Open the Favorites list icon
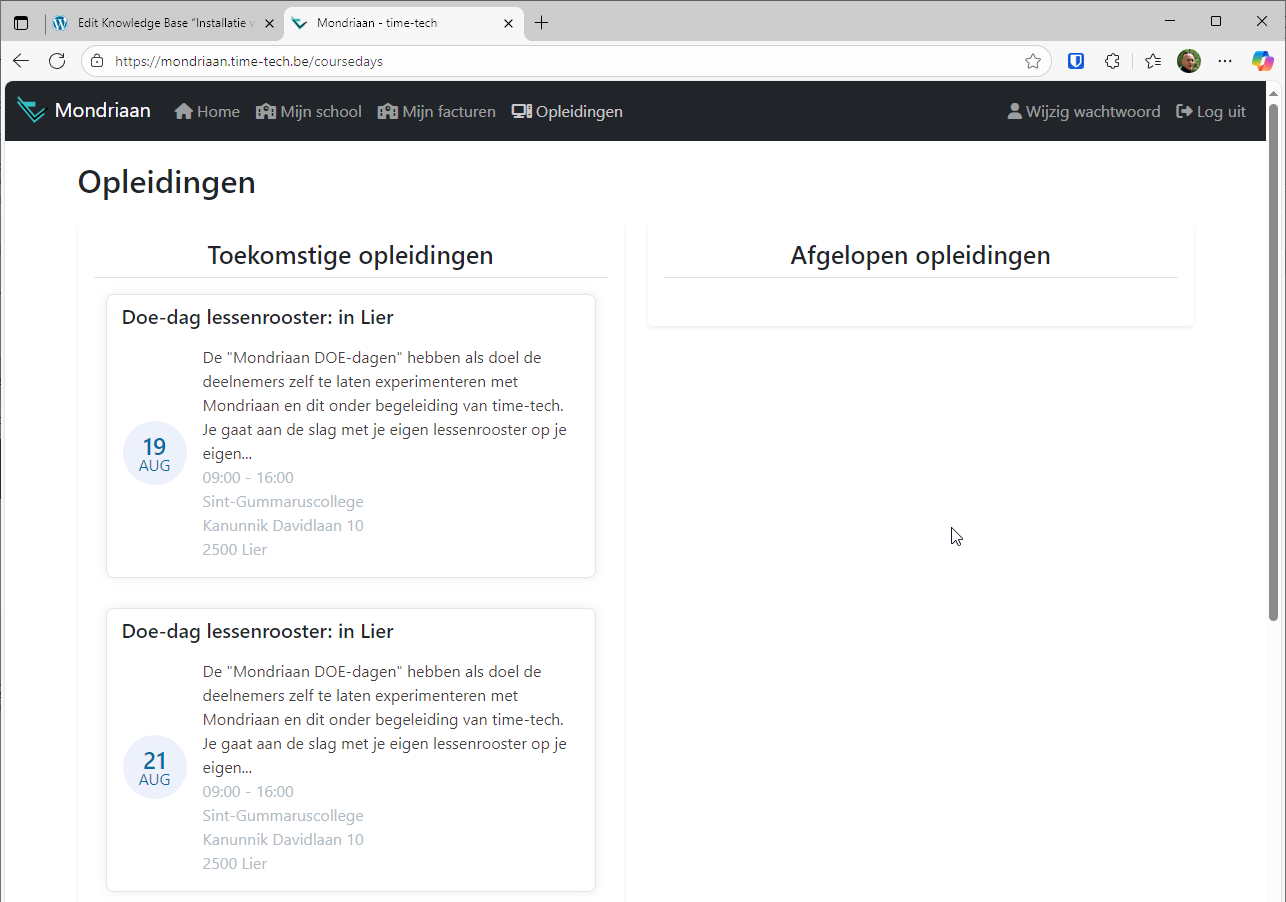The height and width of the screenshot is (902, 1286). pyautogui.click(x=1153, y=61)
